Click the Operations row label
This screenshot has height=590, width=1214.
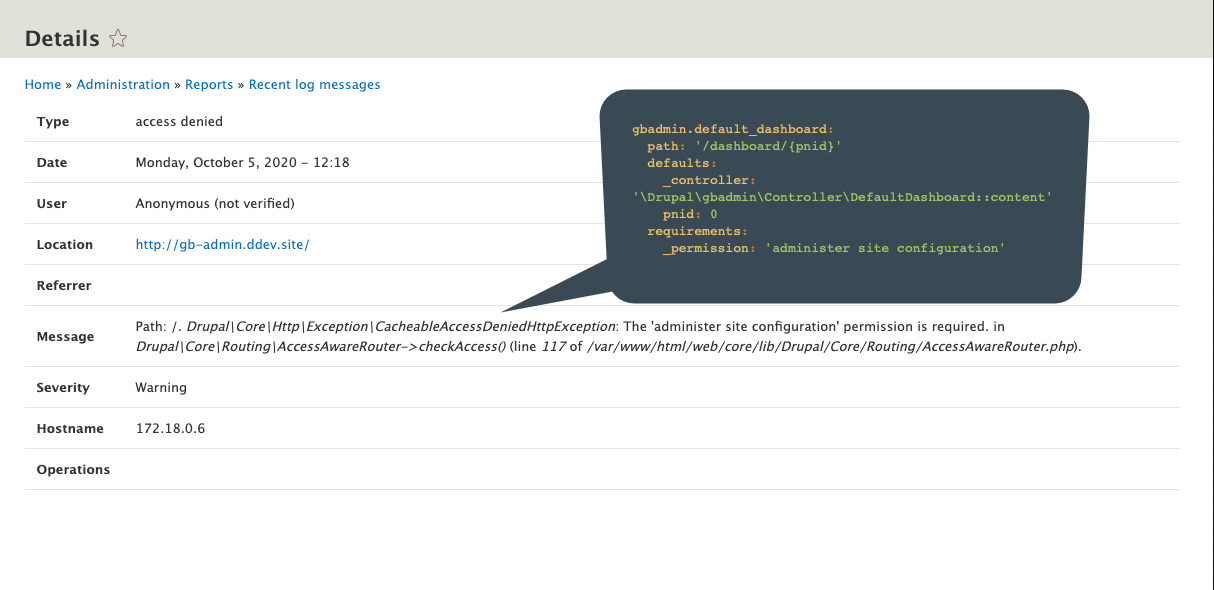tap(74, 469)
